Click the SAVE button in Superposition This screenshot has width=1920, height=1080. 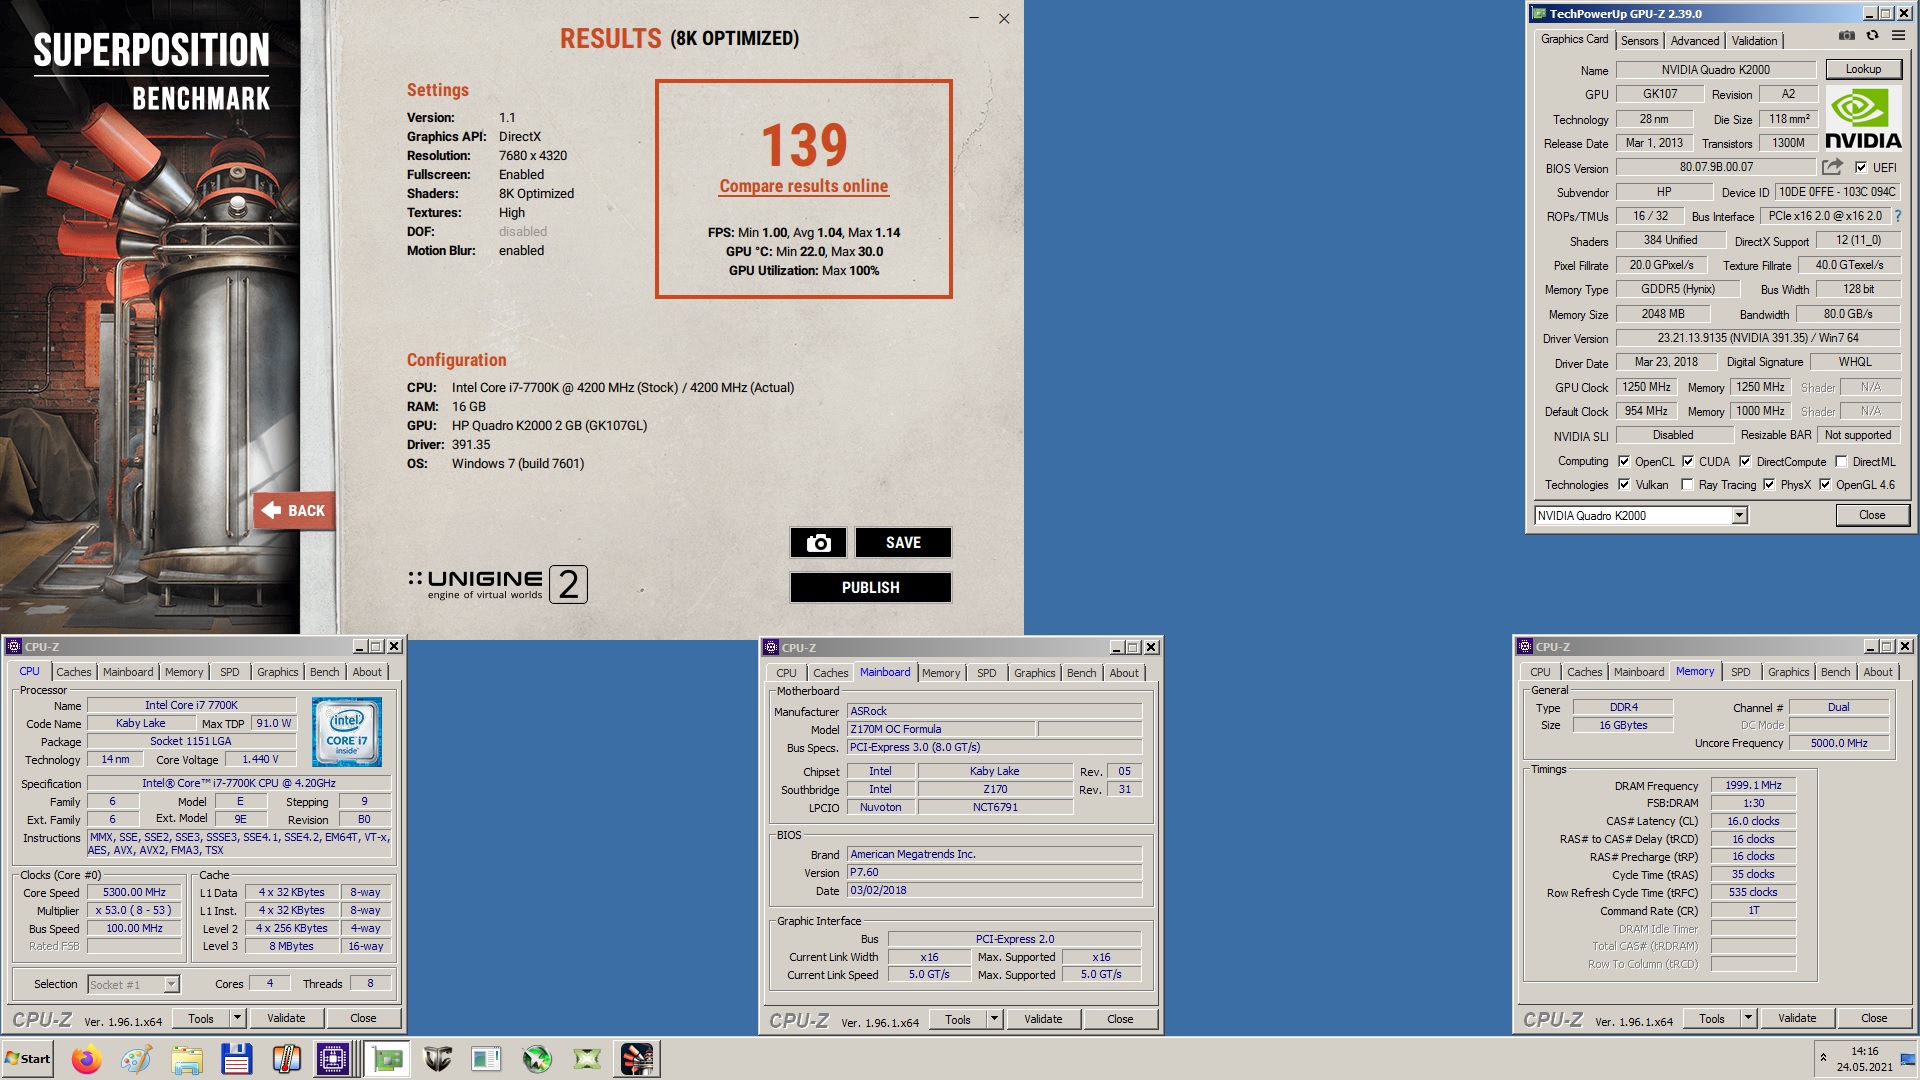[x=903, y=542]
